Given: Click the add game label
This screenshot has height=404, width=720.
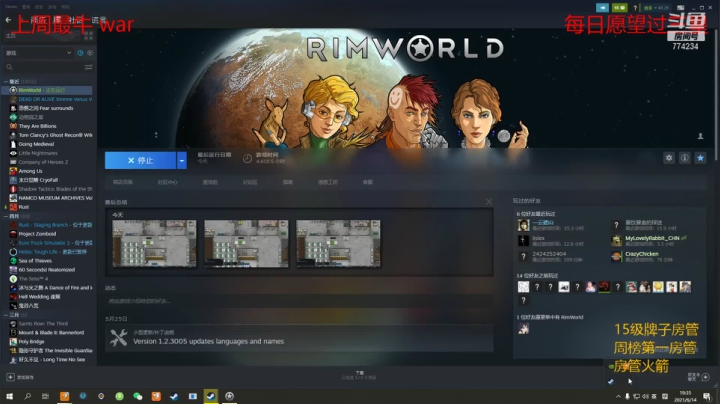Looking at the screenshot, I should tap(25, 377).
